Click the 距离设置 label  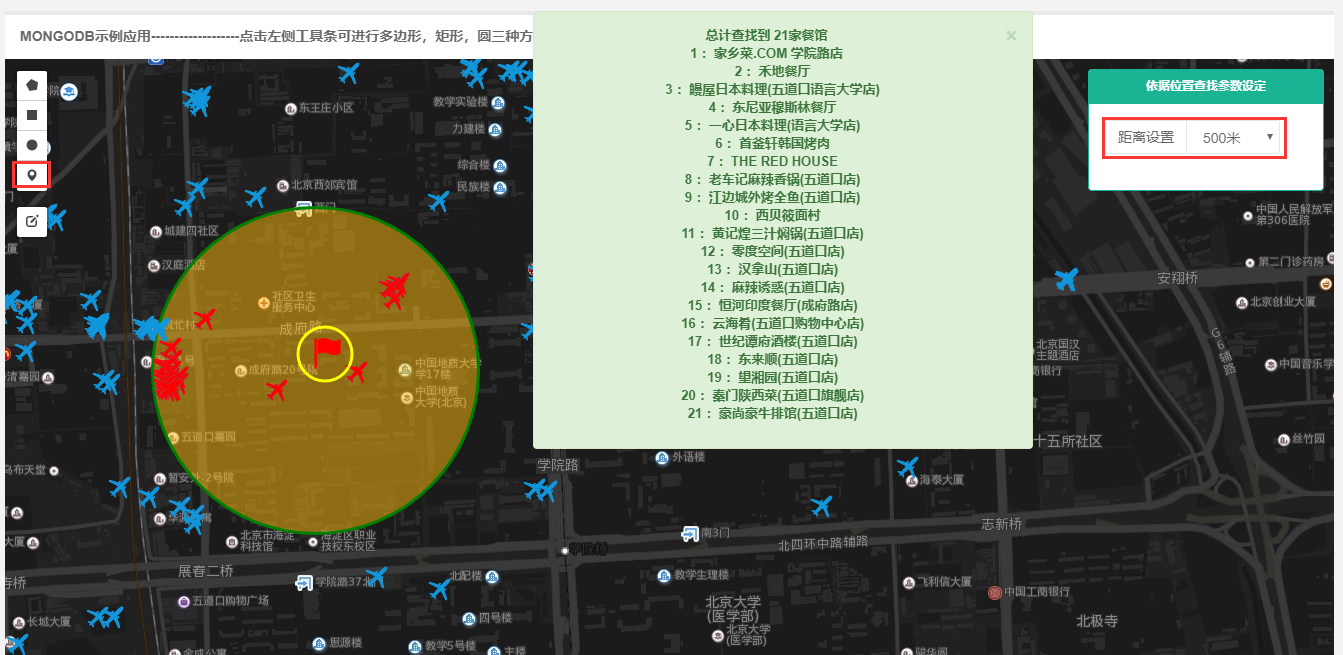pos(1146,138)
